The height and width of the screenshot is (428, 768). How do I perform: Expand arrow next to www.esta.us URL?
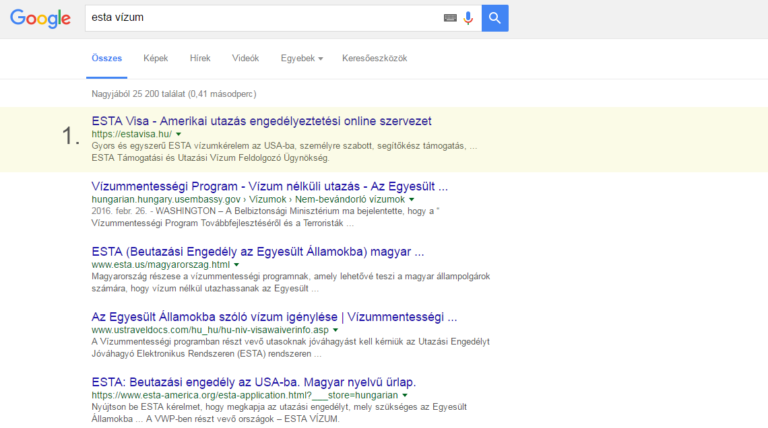[237, 265]
